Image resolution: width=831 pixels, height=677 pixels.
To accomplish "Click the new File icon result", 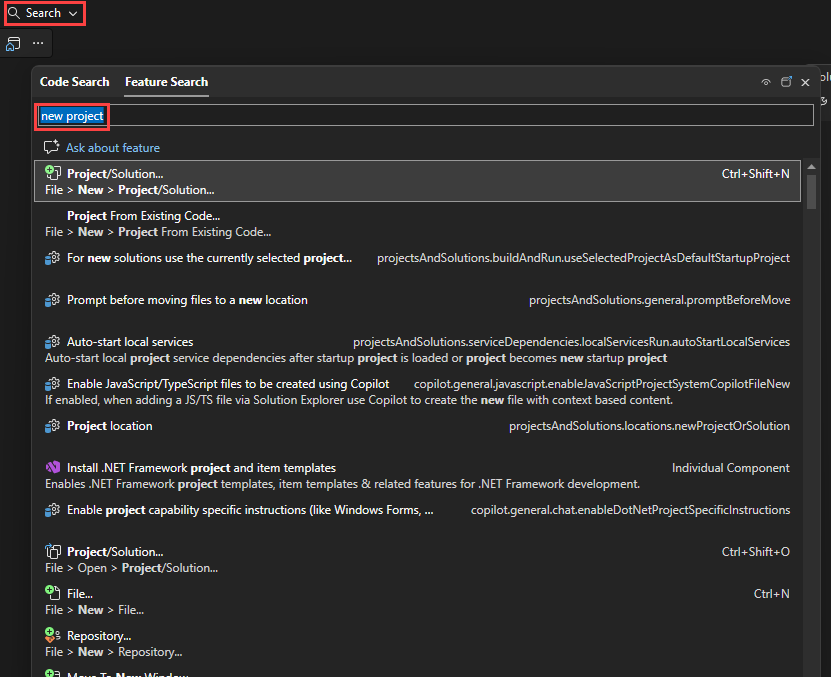I will click(51, 592).
